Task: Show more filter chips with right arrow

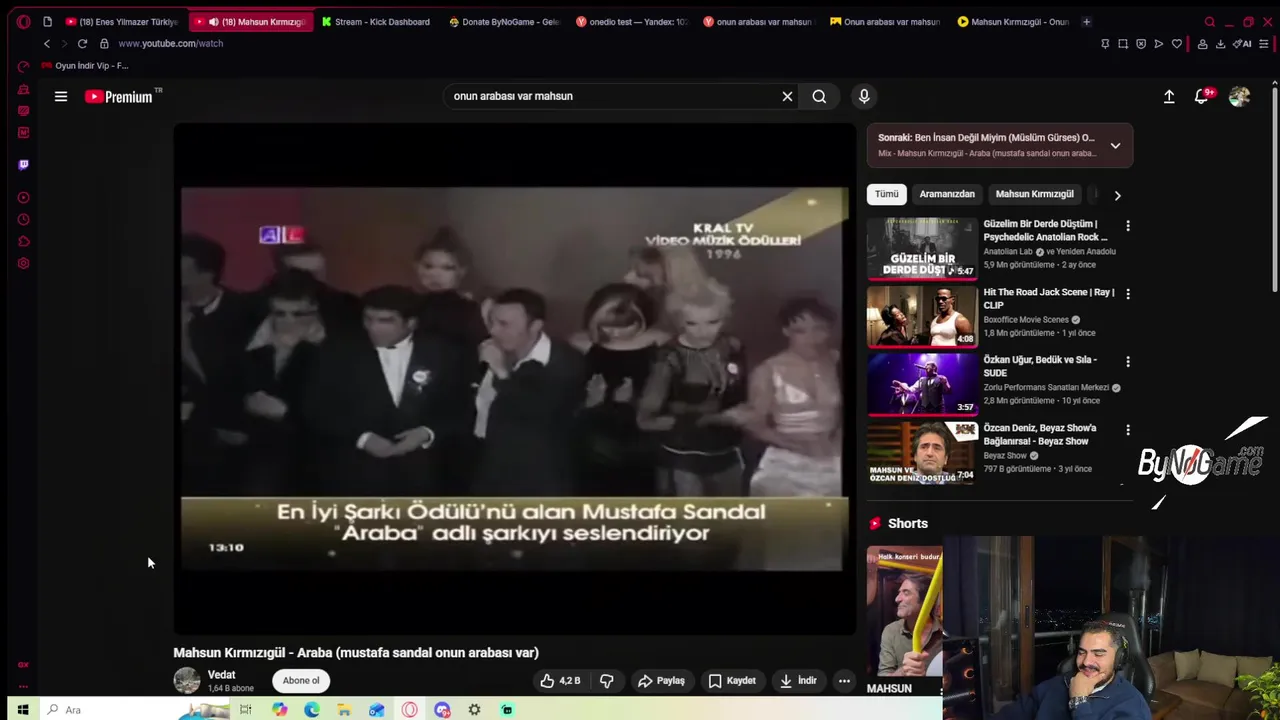Action: pyautogui.click(x=1117, y=195)
